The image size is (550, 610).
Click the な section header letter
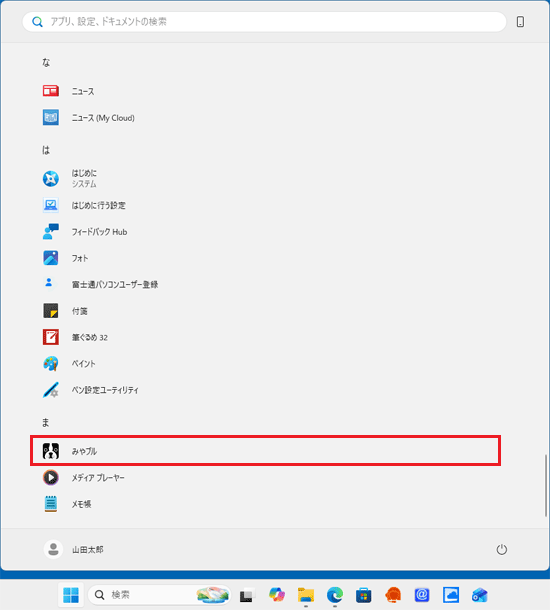[46, 62]
